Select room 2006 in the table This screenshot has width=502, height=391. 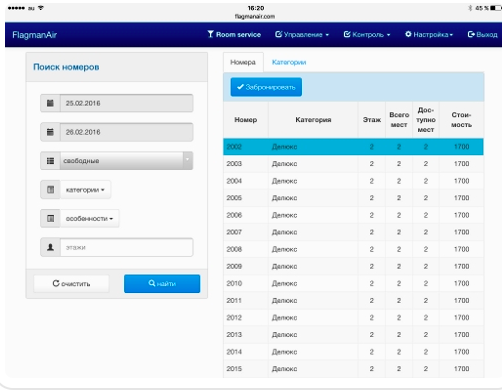coord(353,215)
